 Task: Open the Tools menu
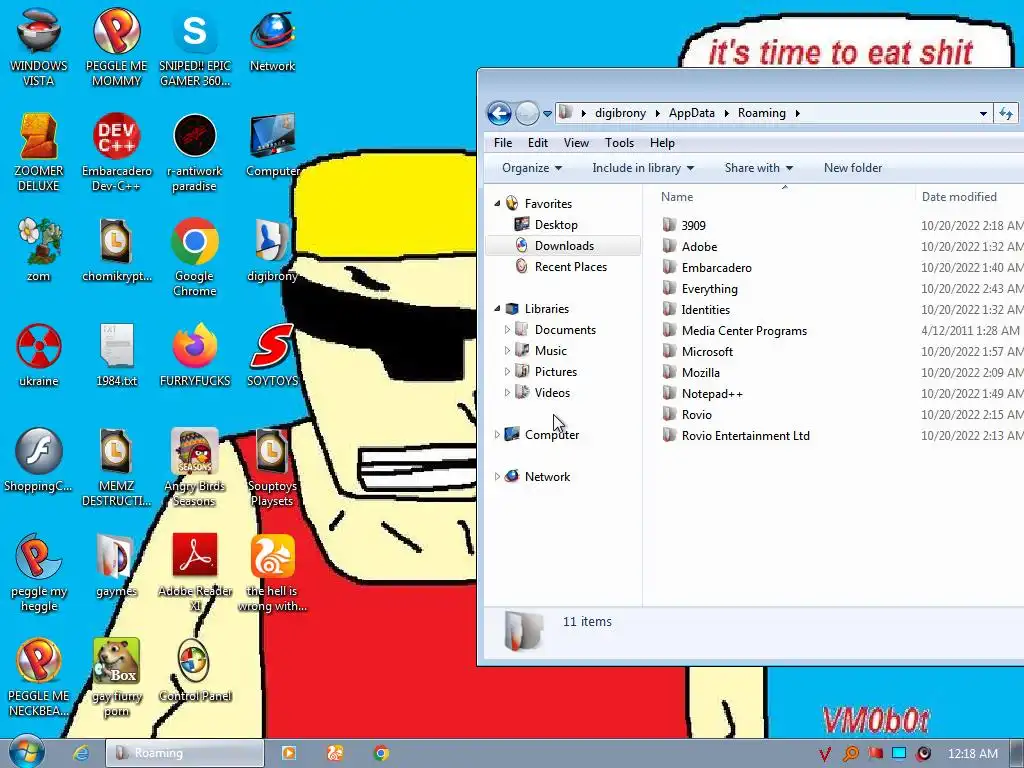[619, 142]
